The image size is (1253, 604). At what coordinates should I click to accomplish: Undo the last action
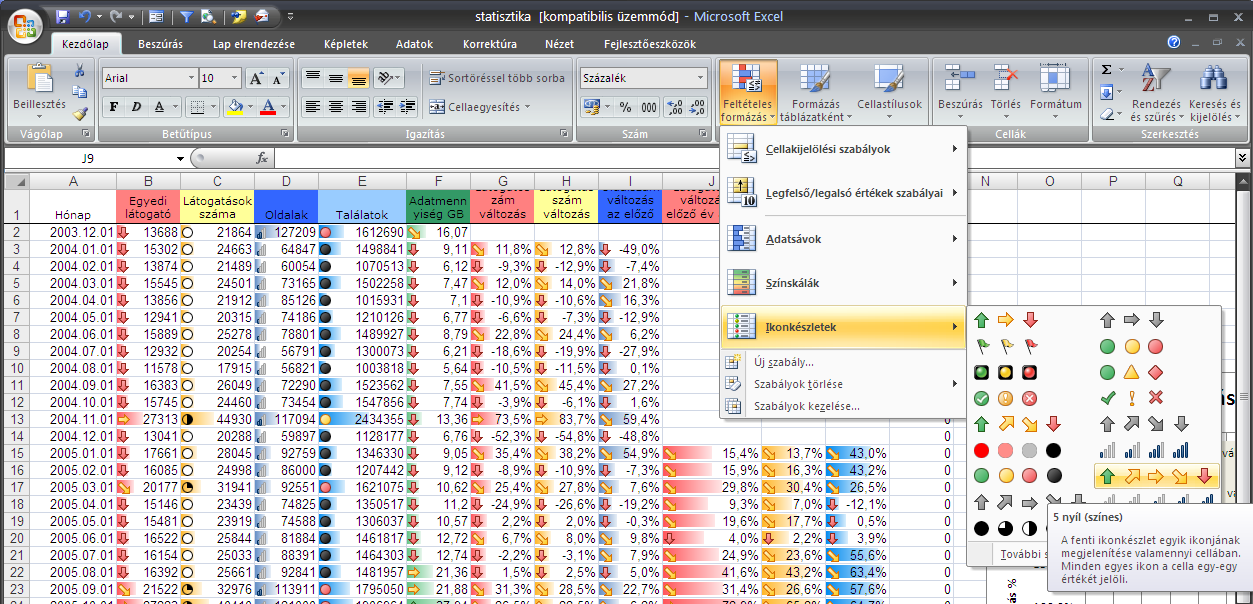point(86,17)
